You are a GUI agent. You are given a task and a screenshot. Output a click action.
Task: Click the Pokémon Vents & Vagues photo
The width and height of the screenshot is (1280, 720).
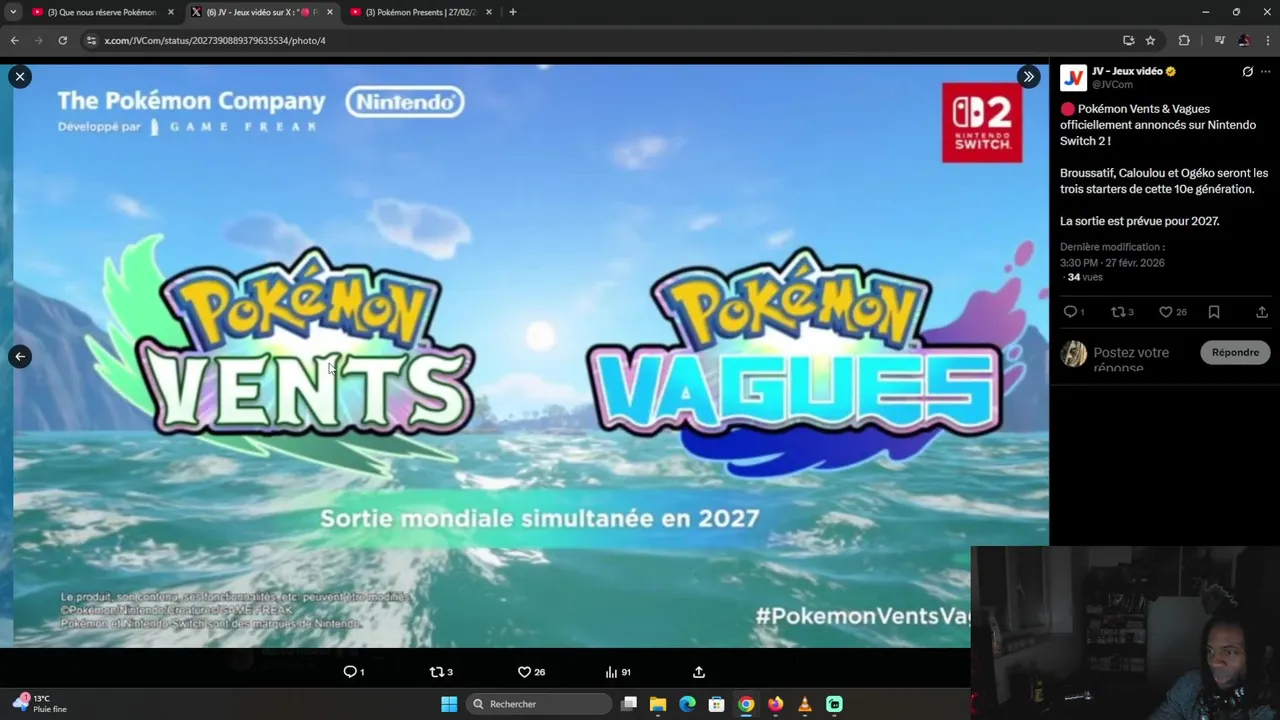[530, 356]
